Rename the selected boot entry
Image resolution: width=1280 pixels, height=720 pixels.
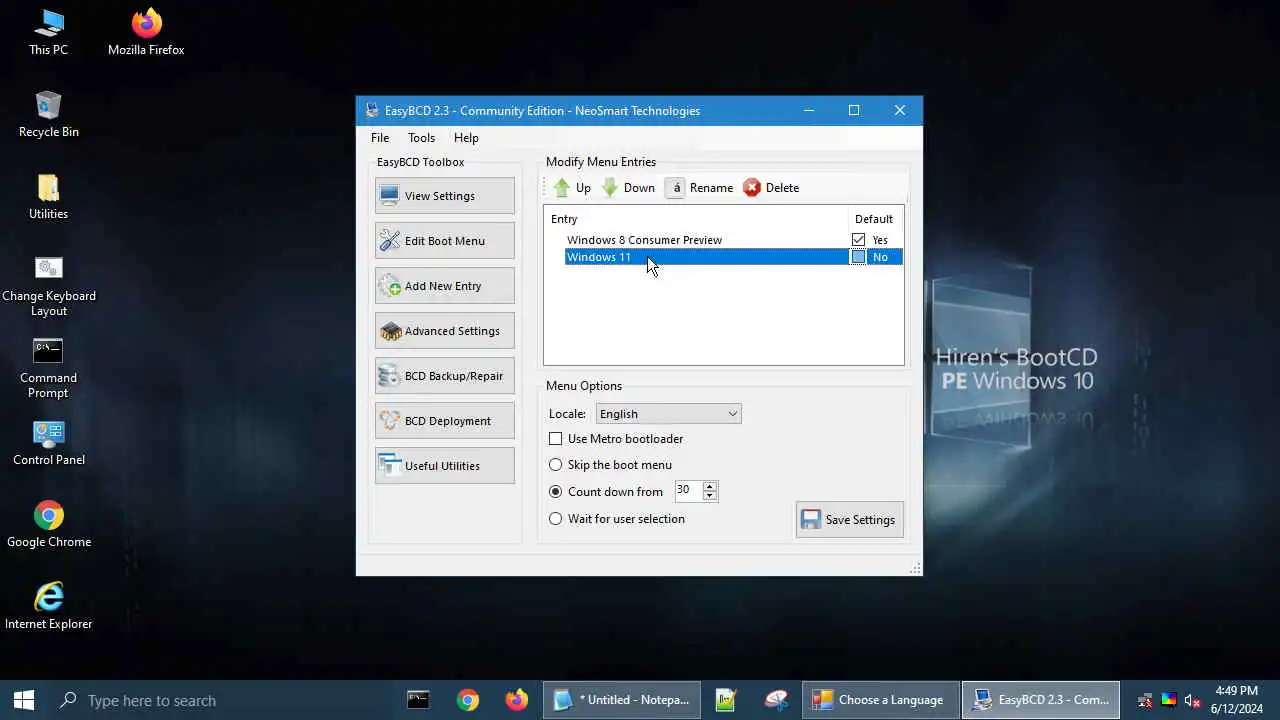coord(700,188)
